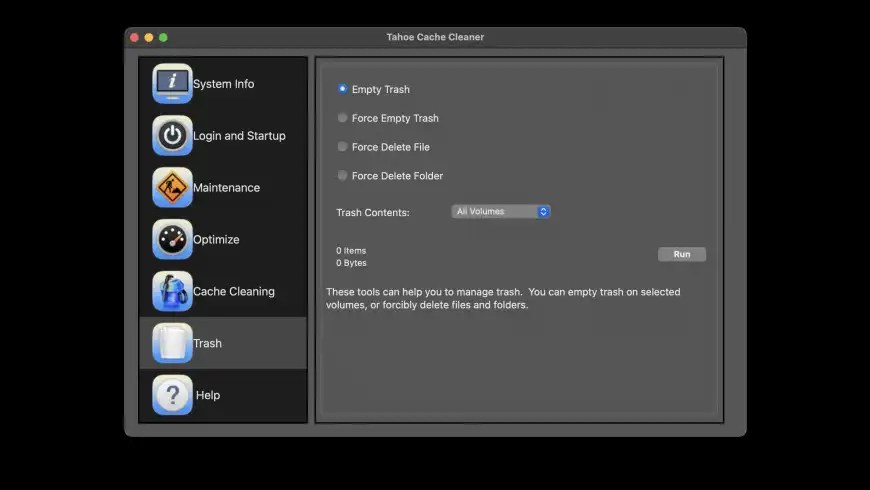
Task: Click the Trash Contents label
Action: pos(373,213)
